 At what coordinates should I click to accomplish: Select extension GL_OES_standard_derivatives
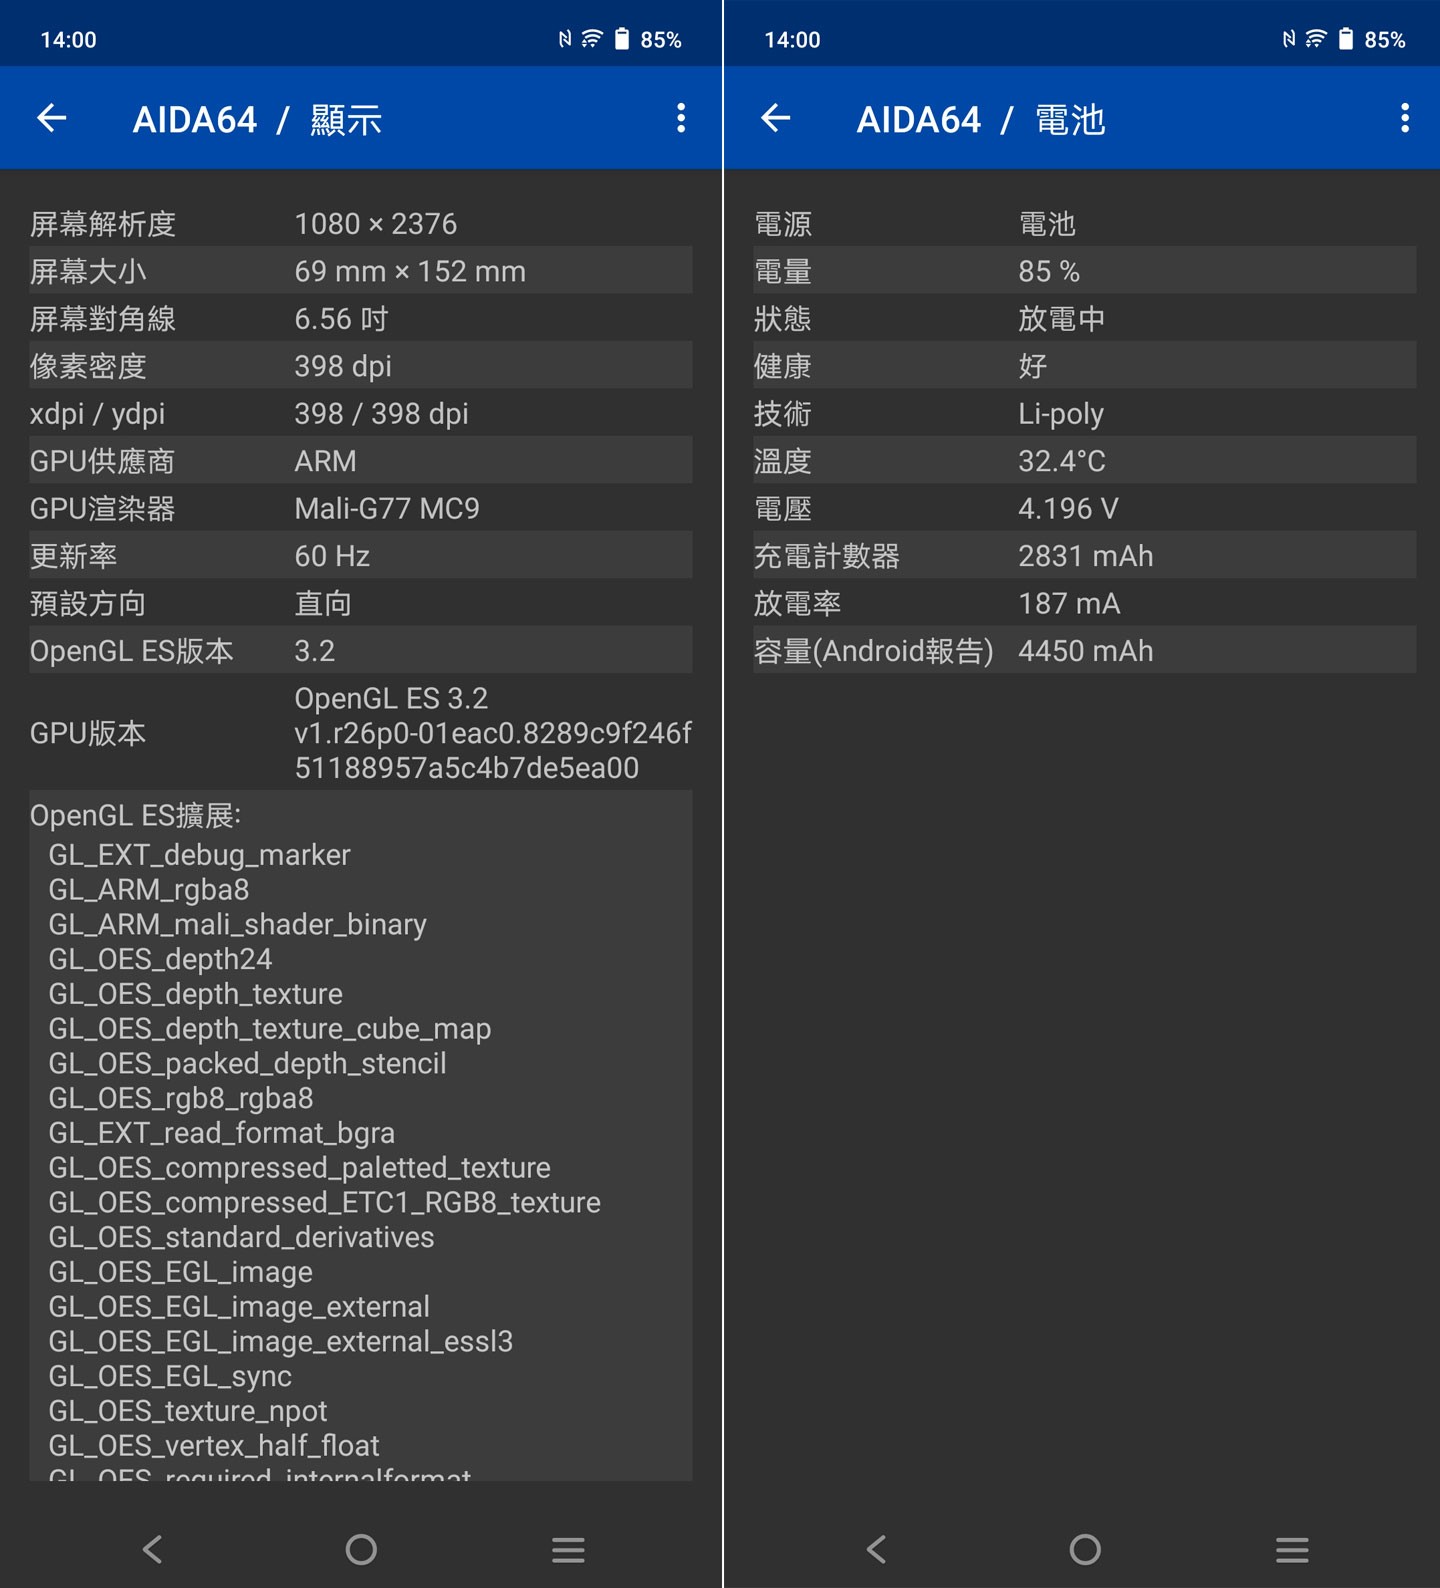pyautogui.click(x=241, y=1237)
